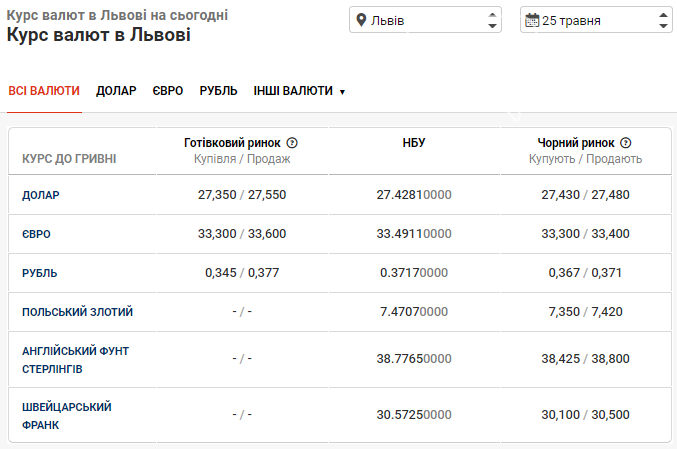
Task: Click pound NBU rate 38.77650000
Action: point(414,358)
